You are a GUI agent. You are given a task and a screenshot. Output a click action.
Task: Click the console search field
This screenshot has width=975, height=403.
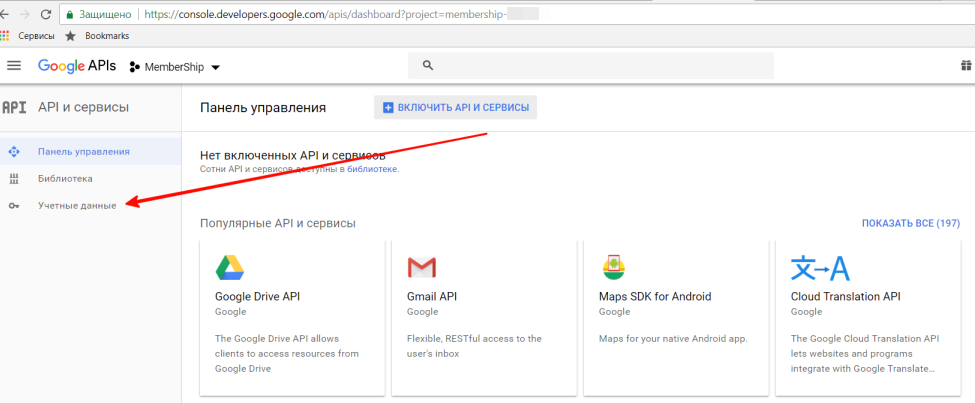point(590,66)
